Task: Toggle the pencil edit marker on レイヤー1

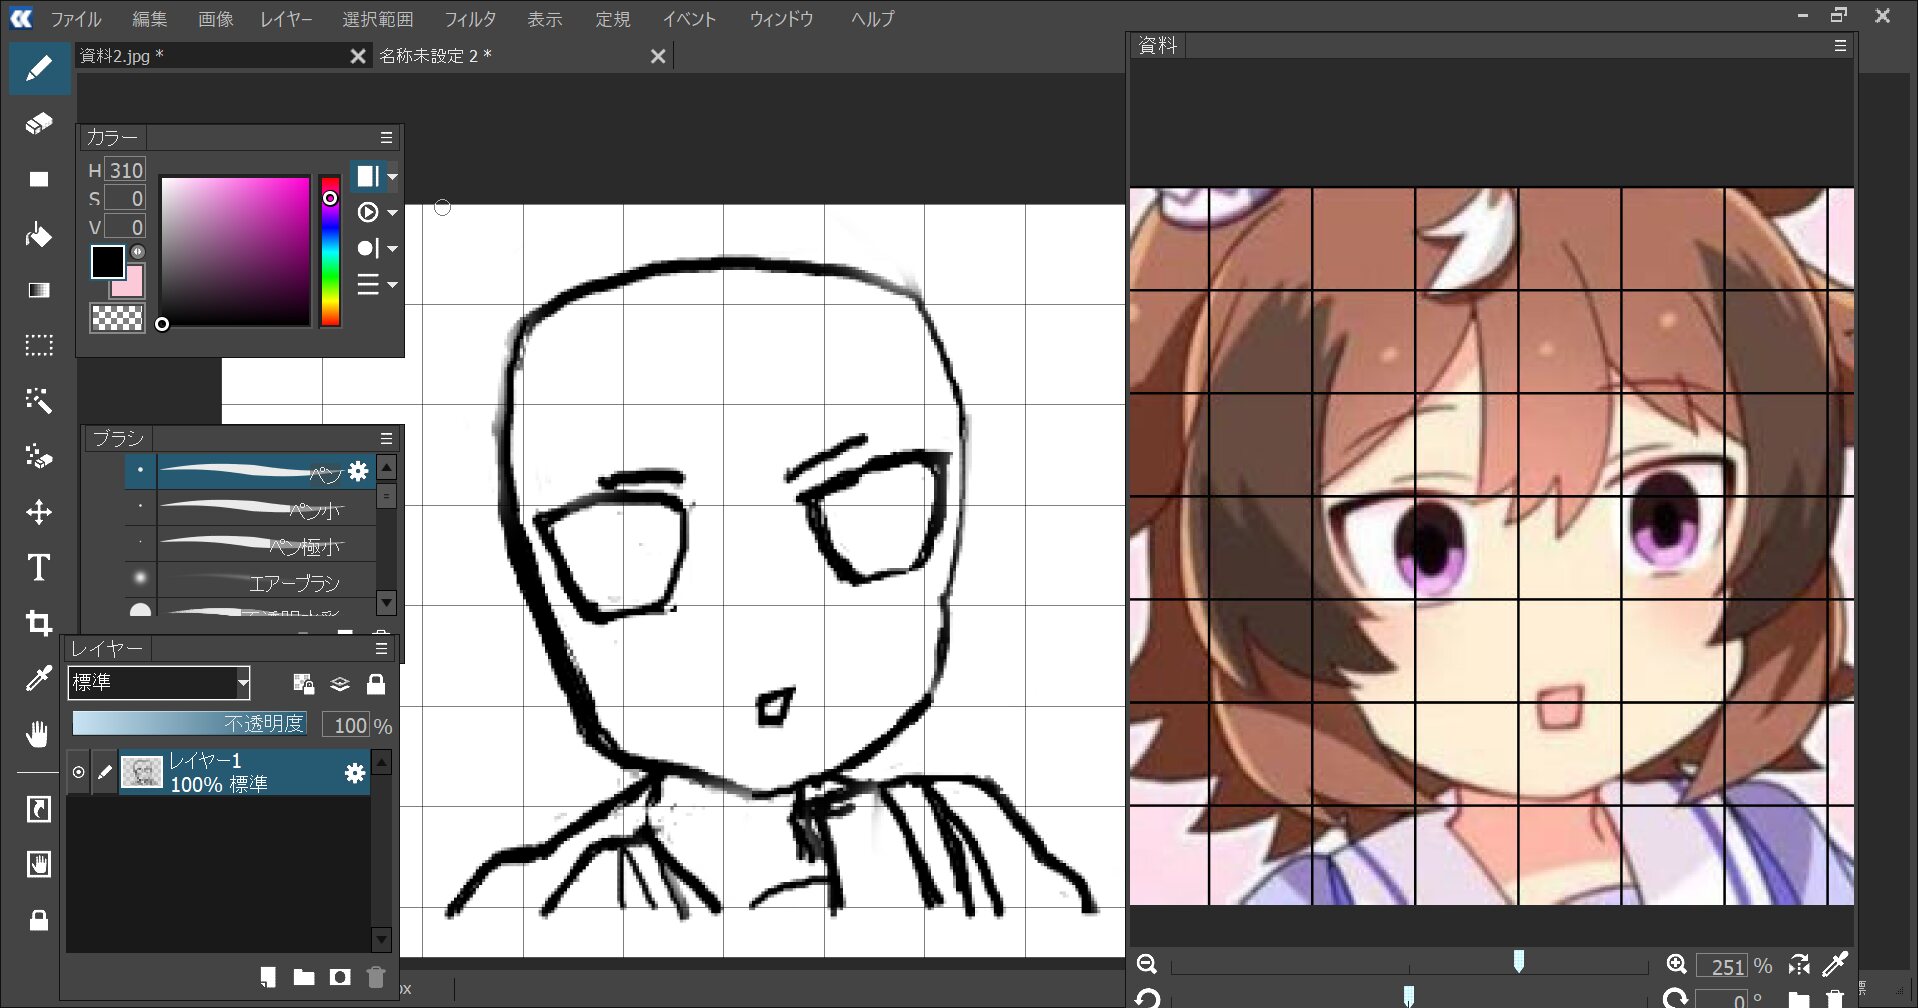Action: (104, 772)
